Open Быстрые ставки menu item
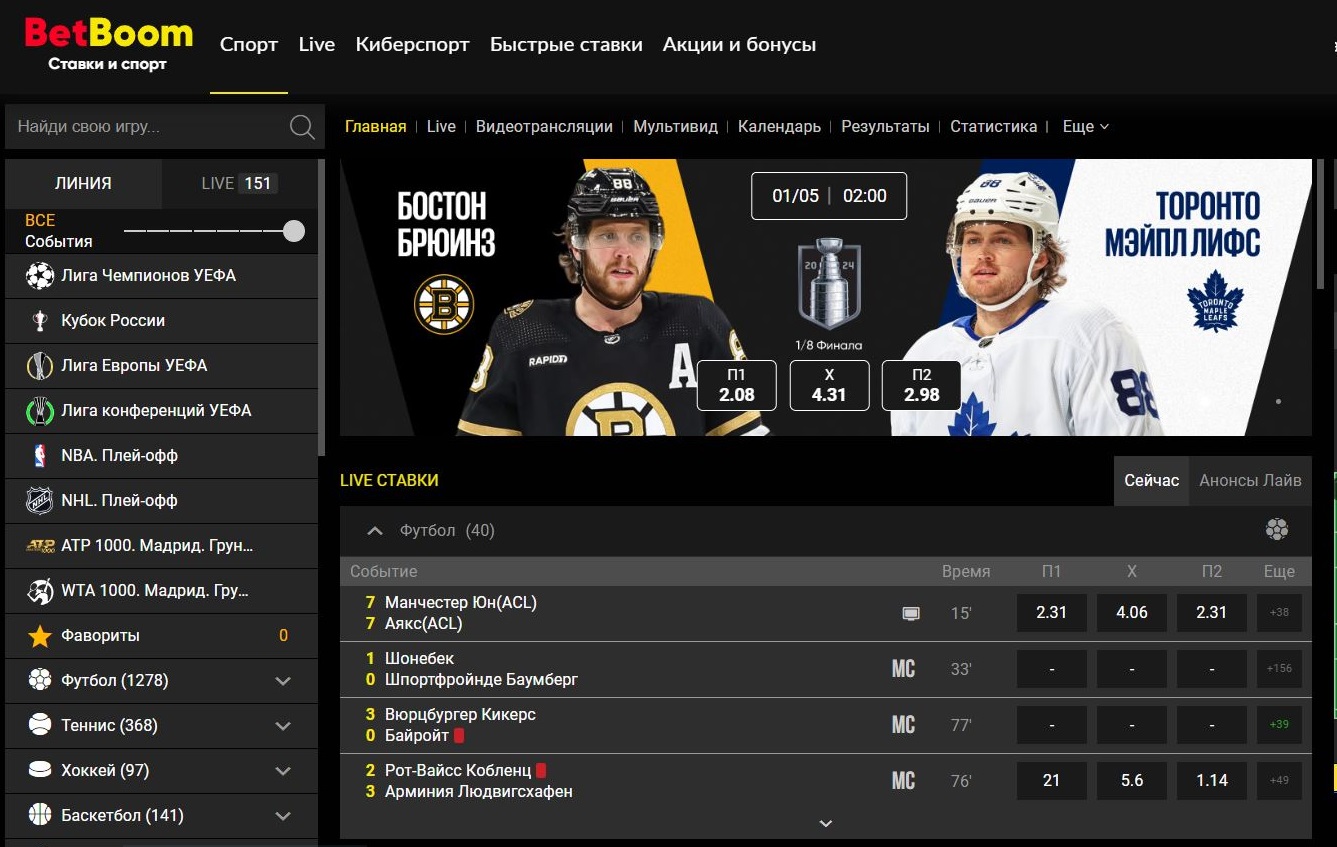 point(566,45)
